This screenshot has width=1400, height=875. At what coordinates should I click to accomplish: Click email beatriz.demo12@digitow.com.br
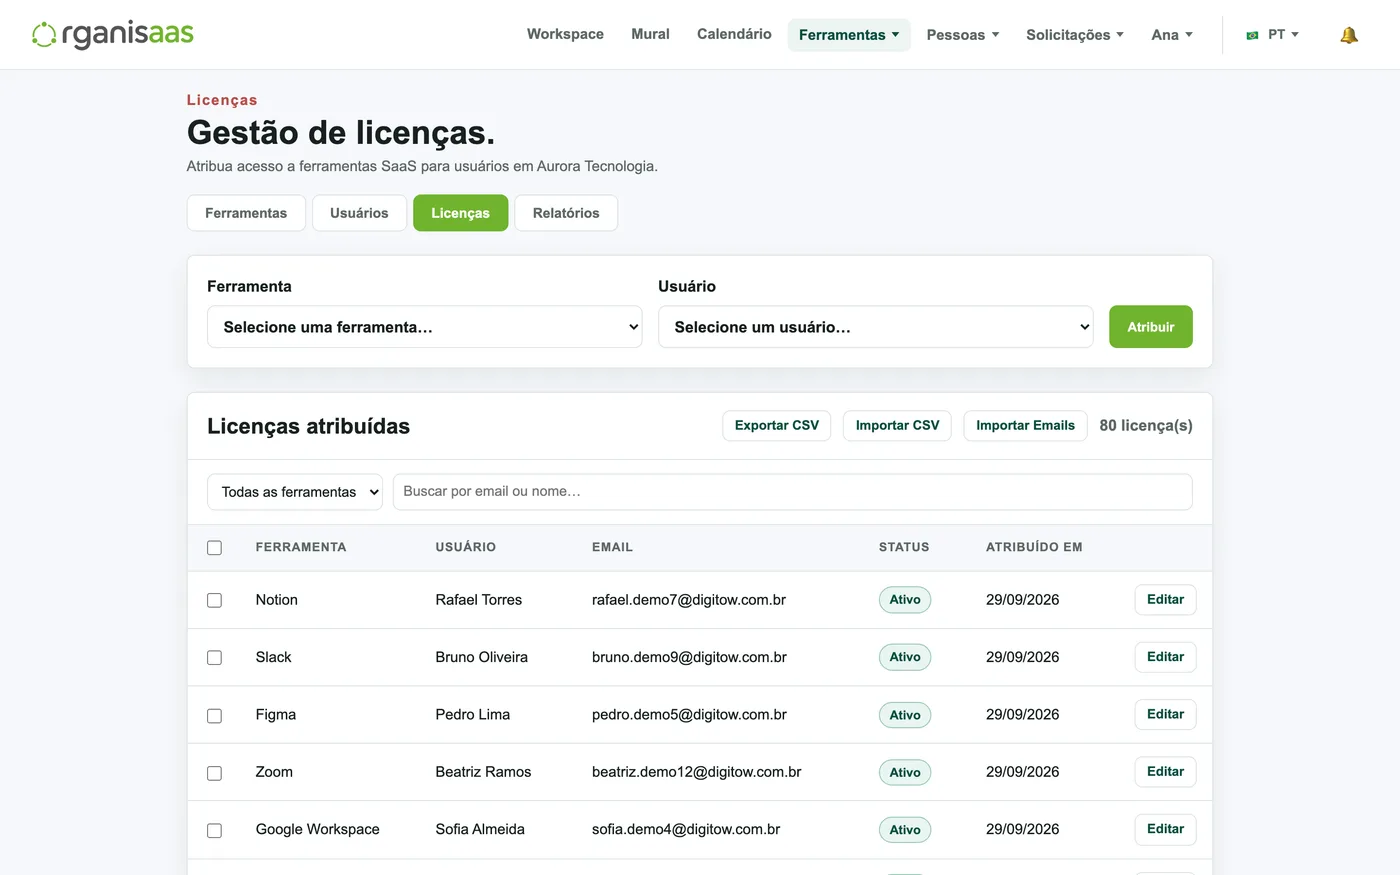pos(697,772)
